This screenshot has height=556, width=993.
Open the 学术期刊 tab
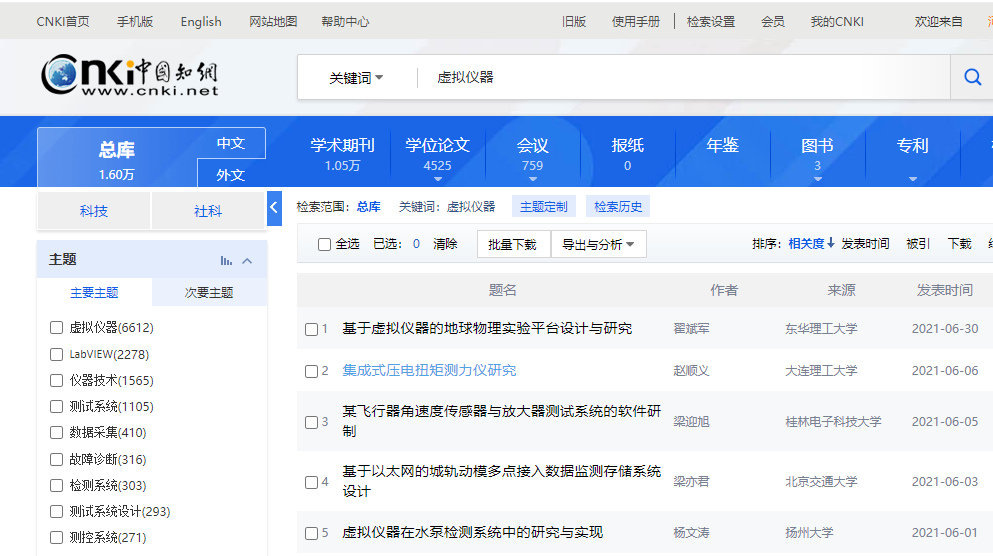point(343,154)
